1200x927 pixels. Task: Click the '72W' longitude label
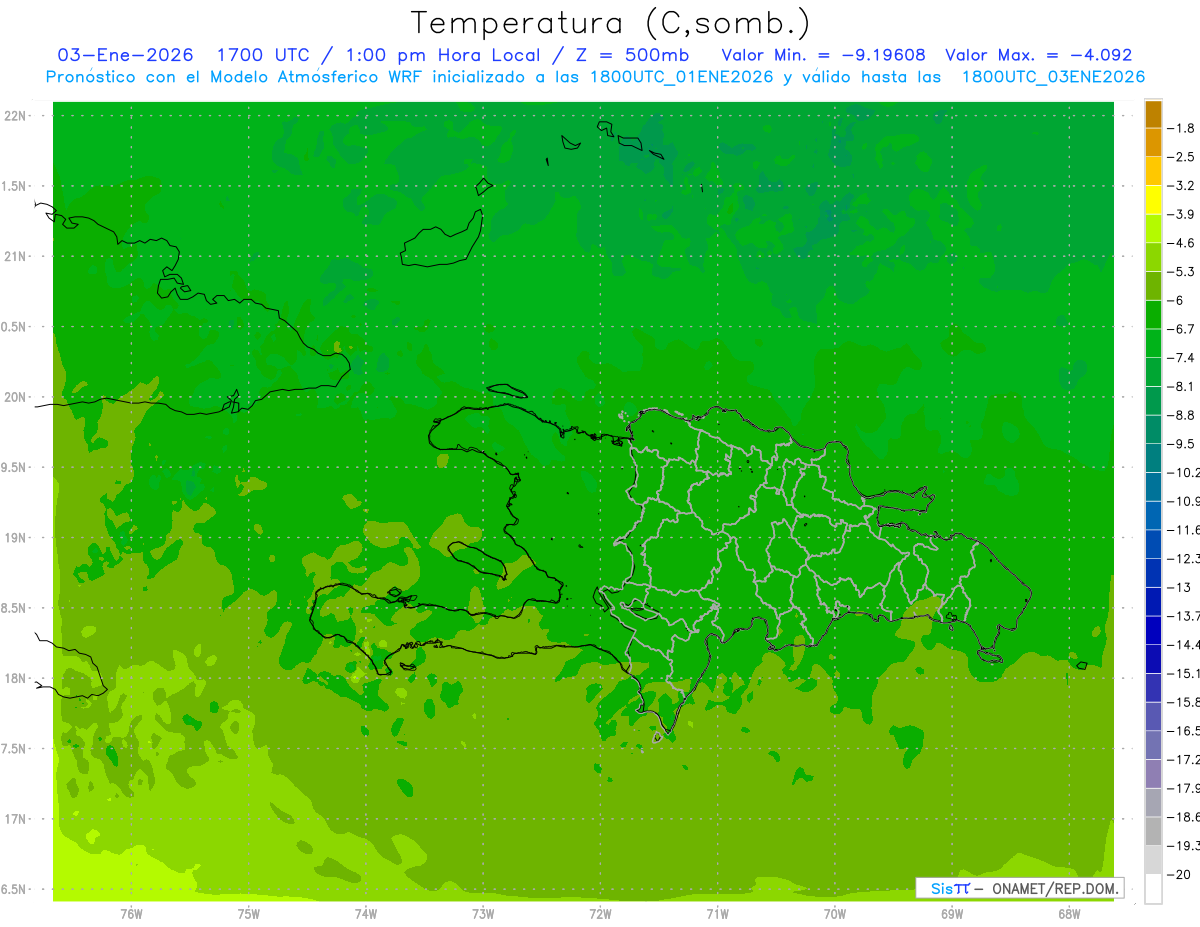click(601, 914)
